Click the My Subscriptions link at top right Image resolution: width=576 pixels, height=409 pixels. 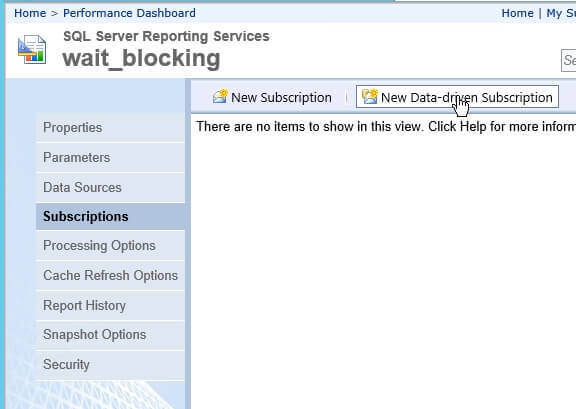[x=561, y=13]
